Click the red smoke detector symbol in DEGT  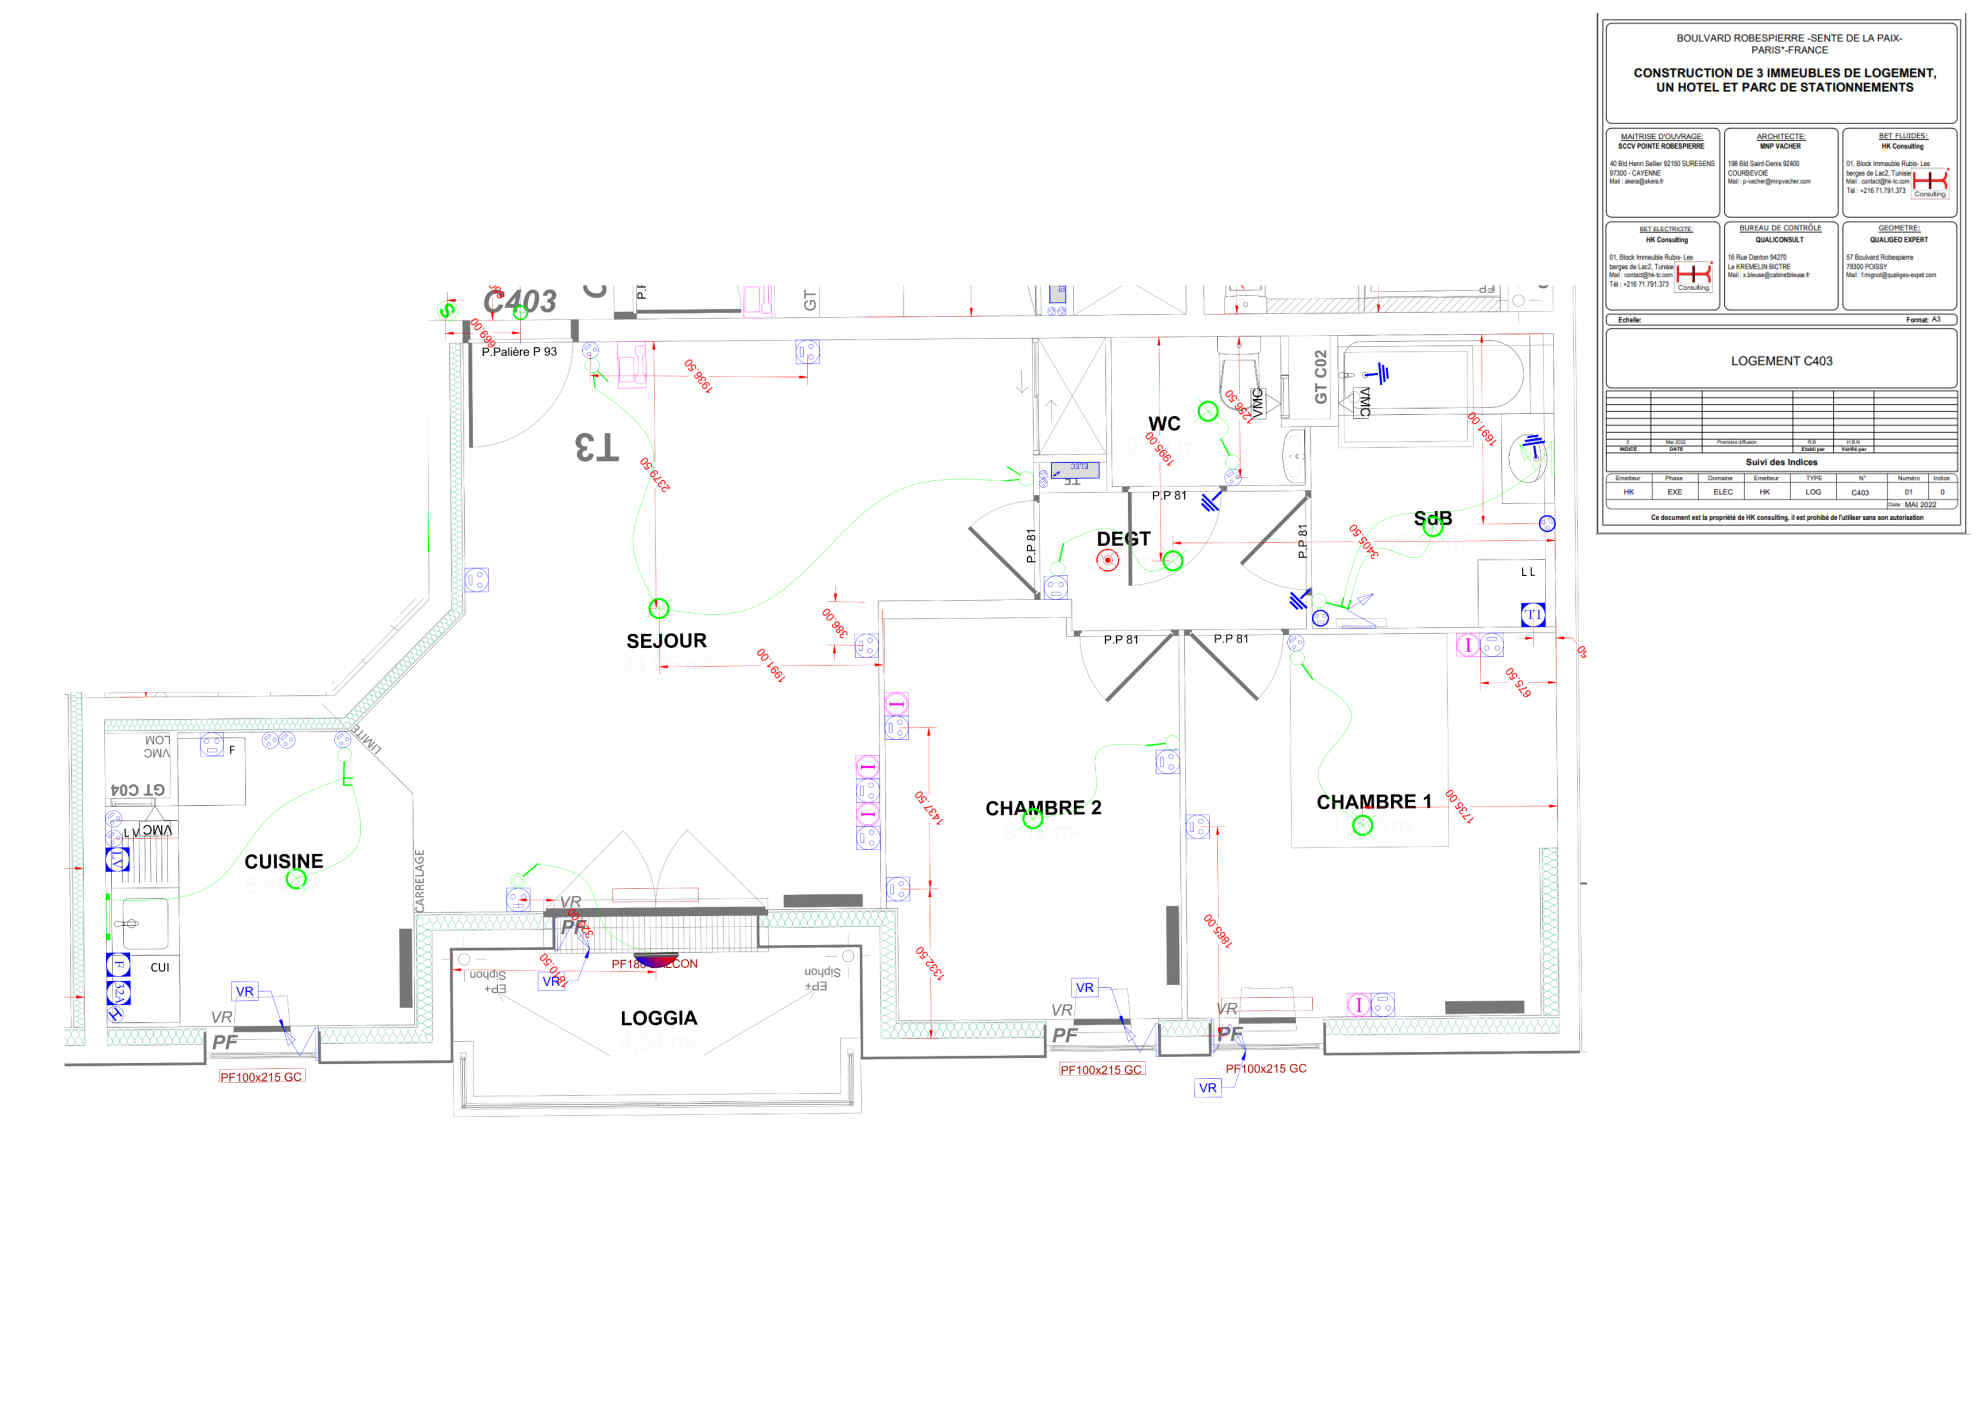tap(1107, 560)
